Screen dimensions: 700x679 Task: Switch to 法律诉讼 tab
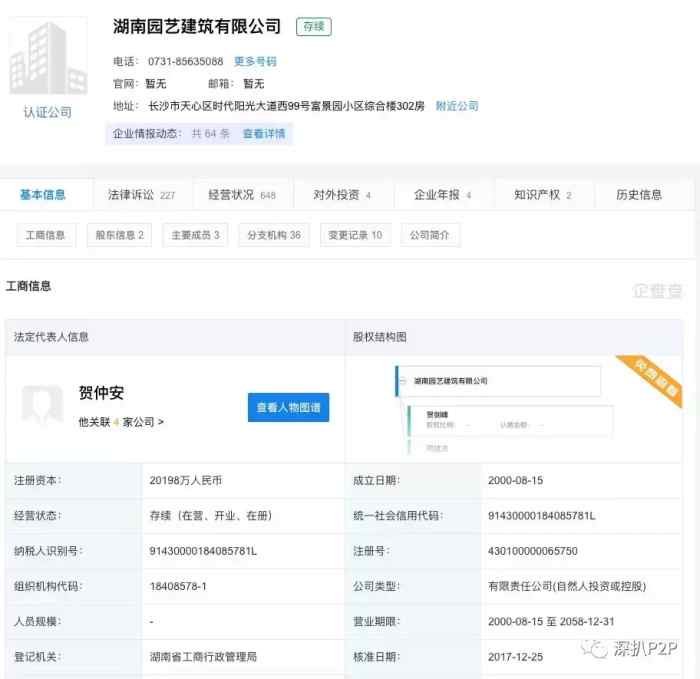point(139,195)
